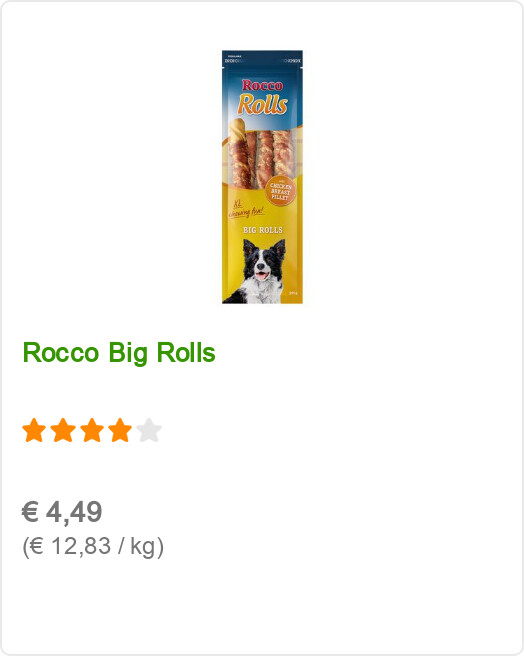
Task: Click the Chicken Breast Fillet badge on package
Action: click(280, 191)
